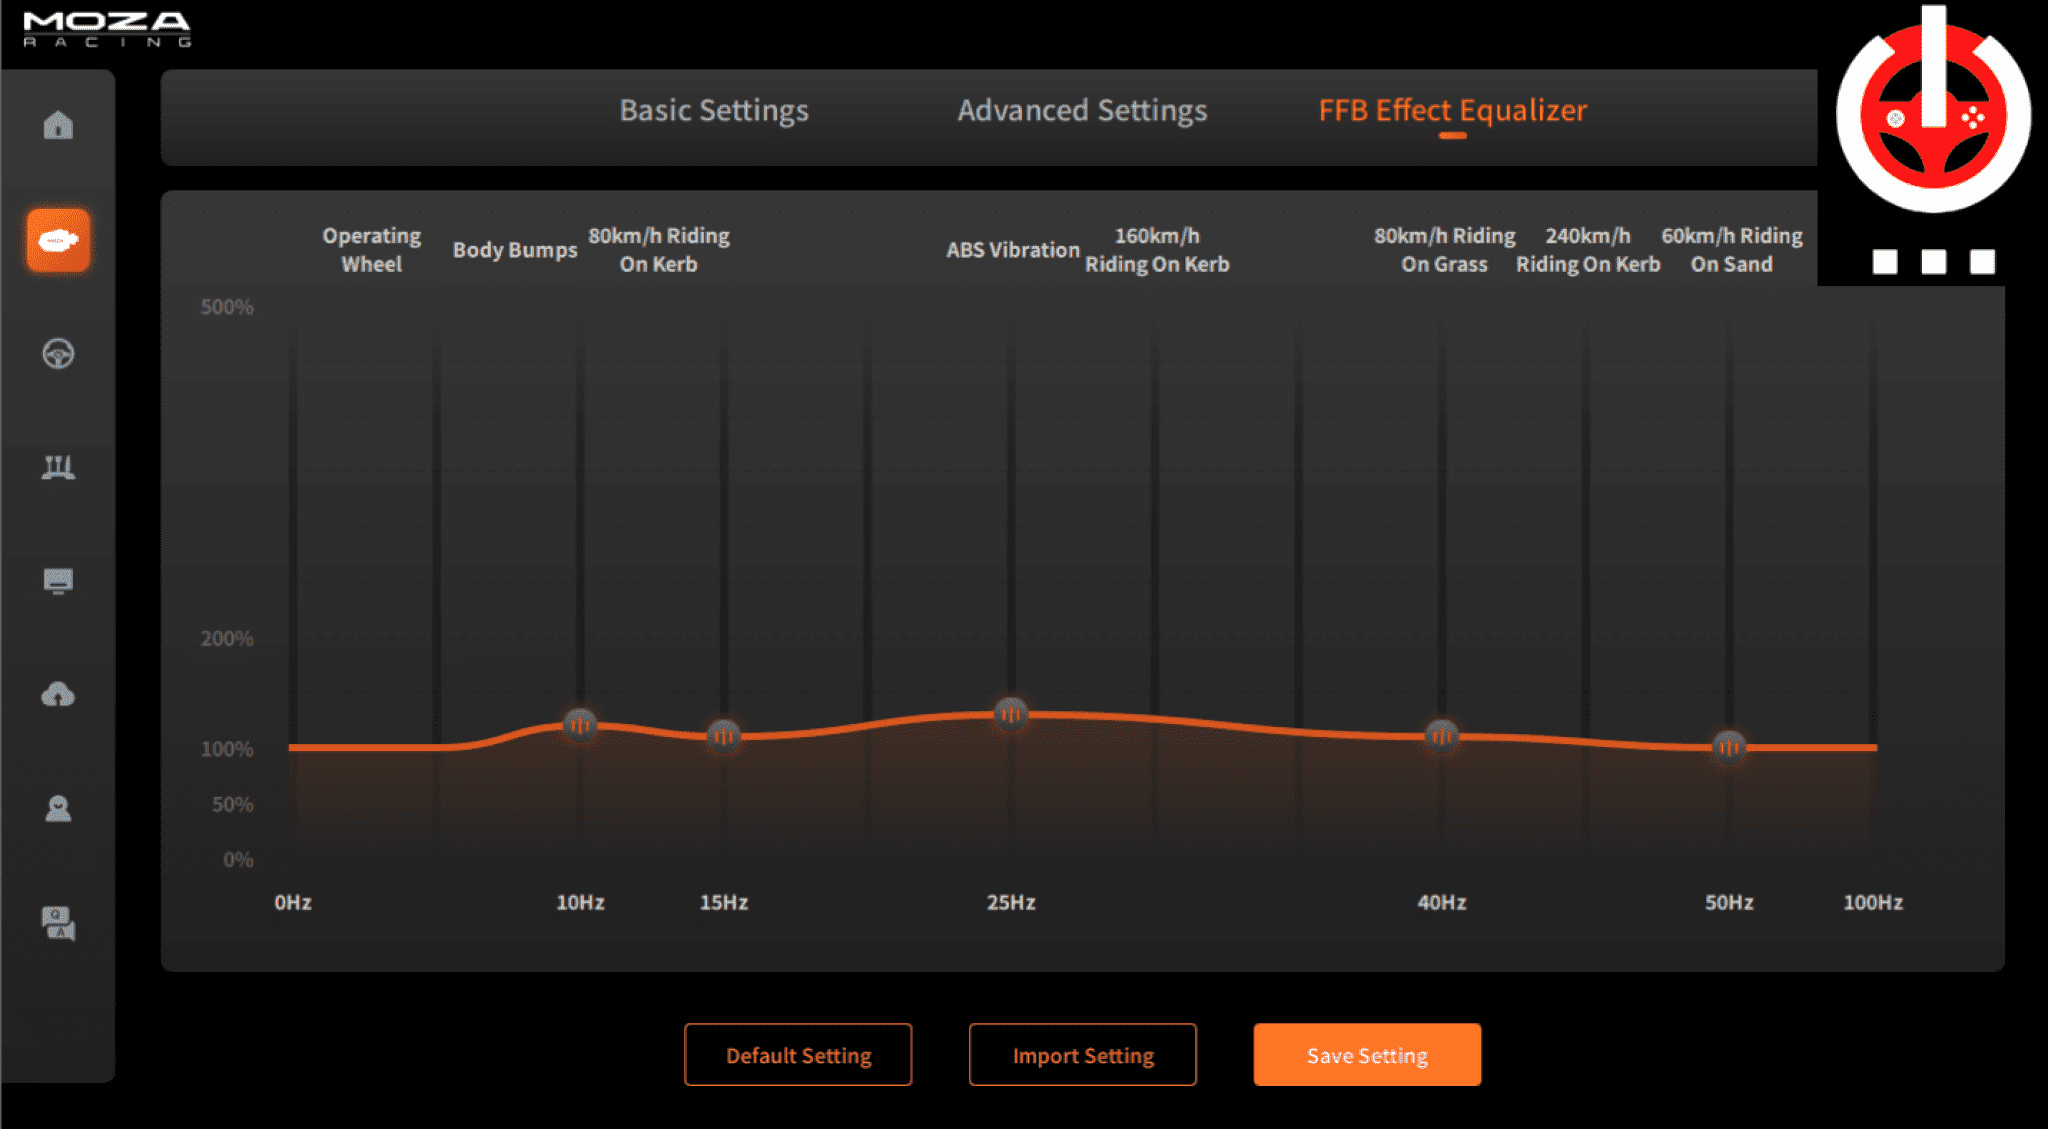
Task: Click the 10Hz equalizer slider handle
Action: pyautogui.click(x=580, y=724)
